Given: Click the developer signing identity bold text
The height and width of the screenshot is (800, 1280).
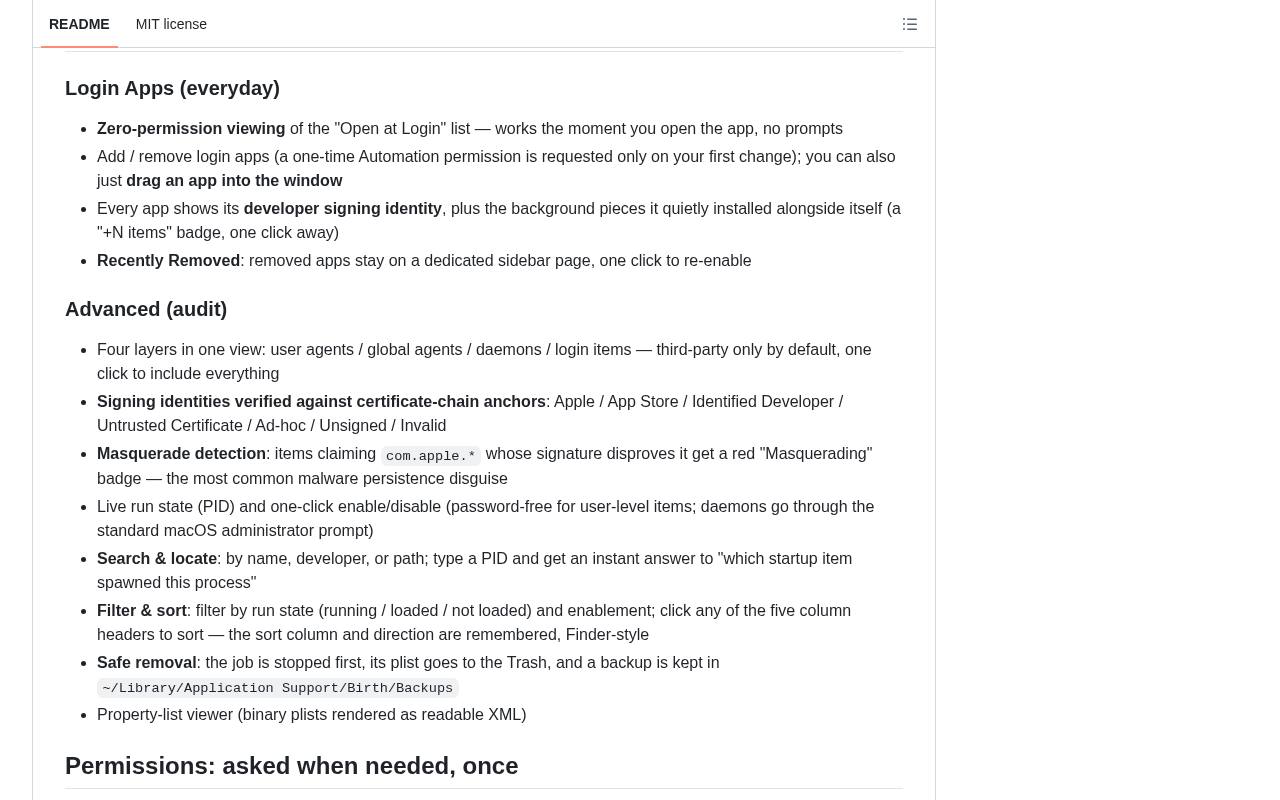Looking at the screenshot, I should [x=342, y=208].
